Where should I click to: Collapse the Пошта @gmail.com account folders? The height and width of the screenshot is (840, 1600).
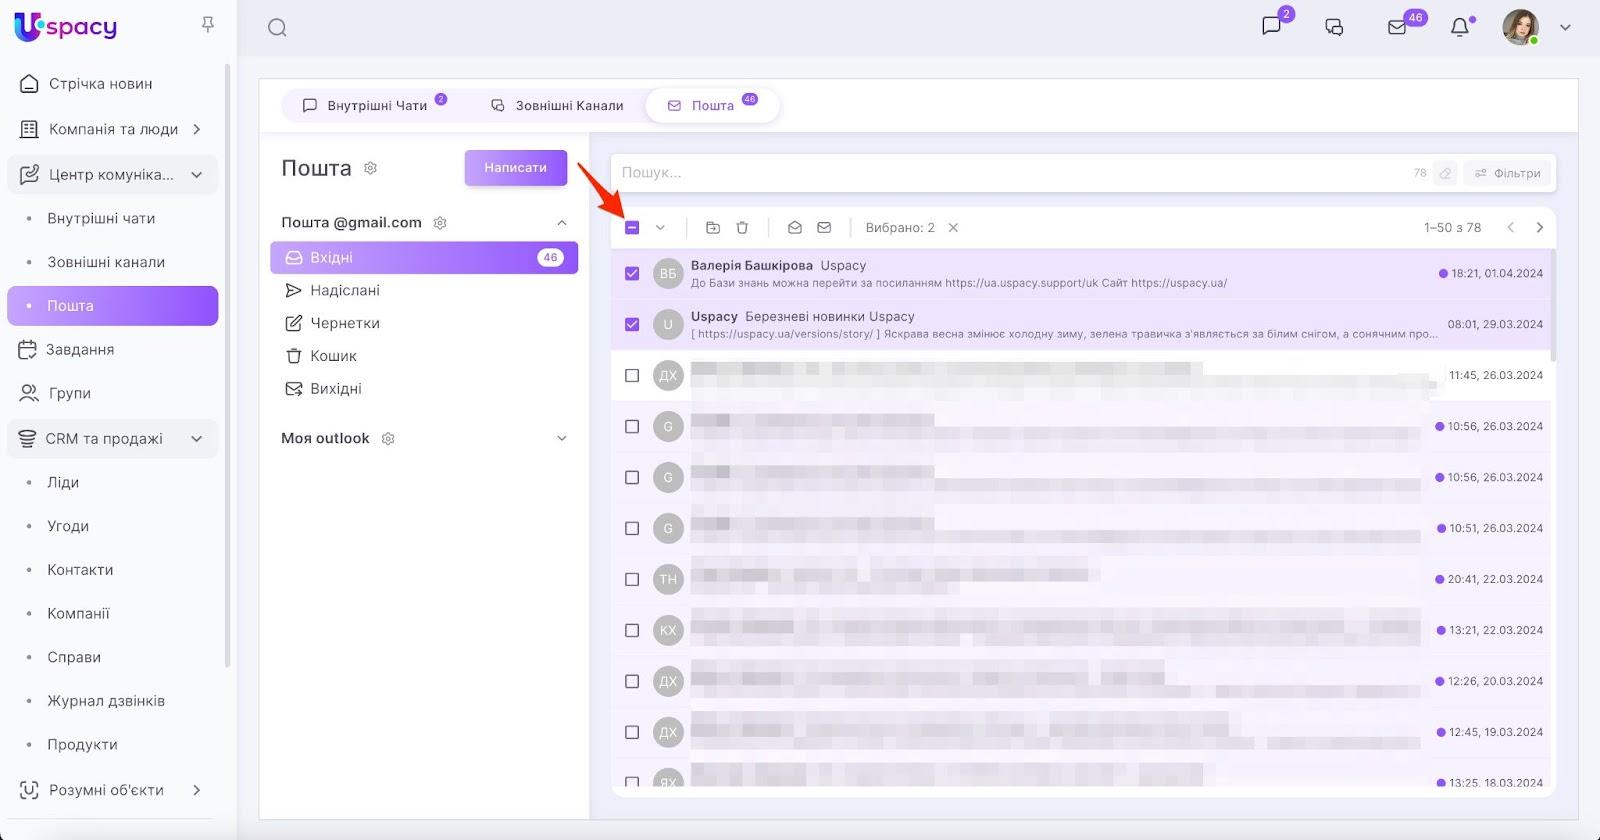point(562,223)
